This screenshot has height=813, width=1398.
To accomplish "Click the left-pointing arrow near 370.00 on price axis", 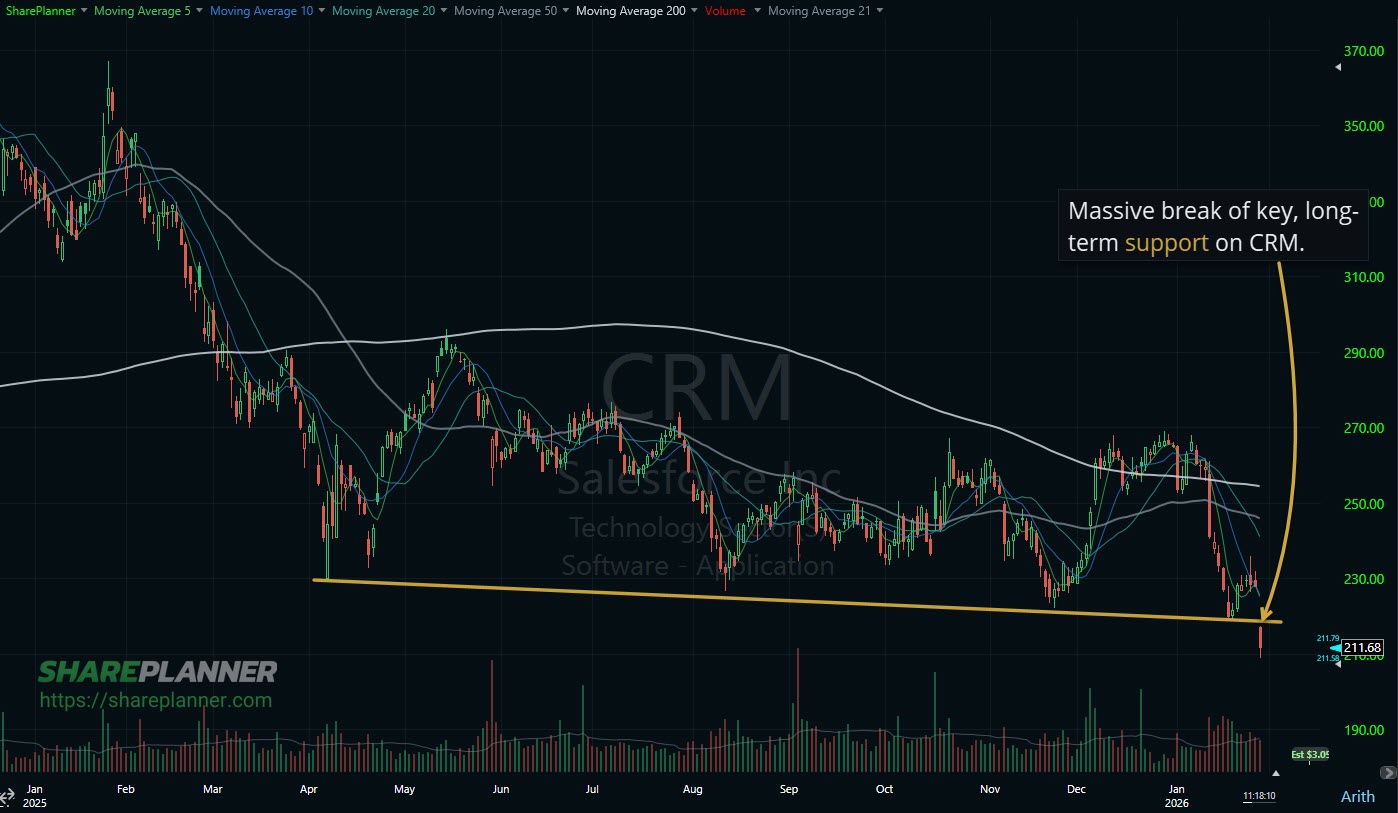I will click(1337, 68).
